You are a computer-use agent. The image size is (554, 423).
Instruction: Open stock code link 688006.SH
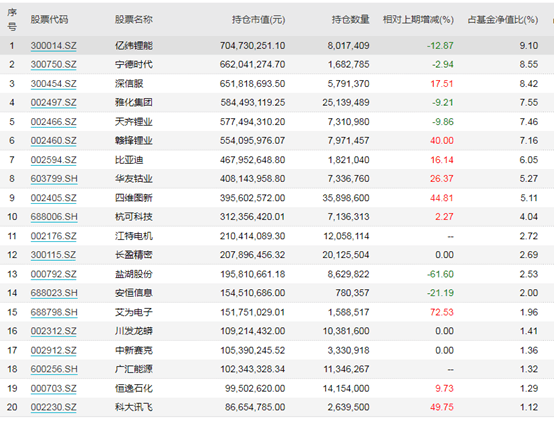coord(54,217)
